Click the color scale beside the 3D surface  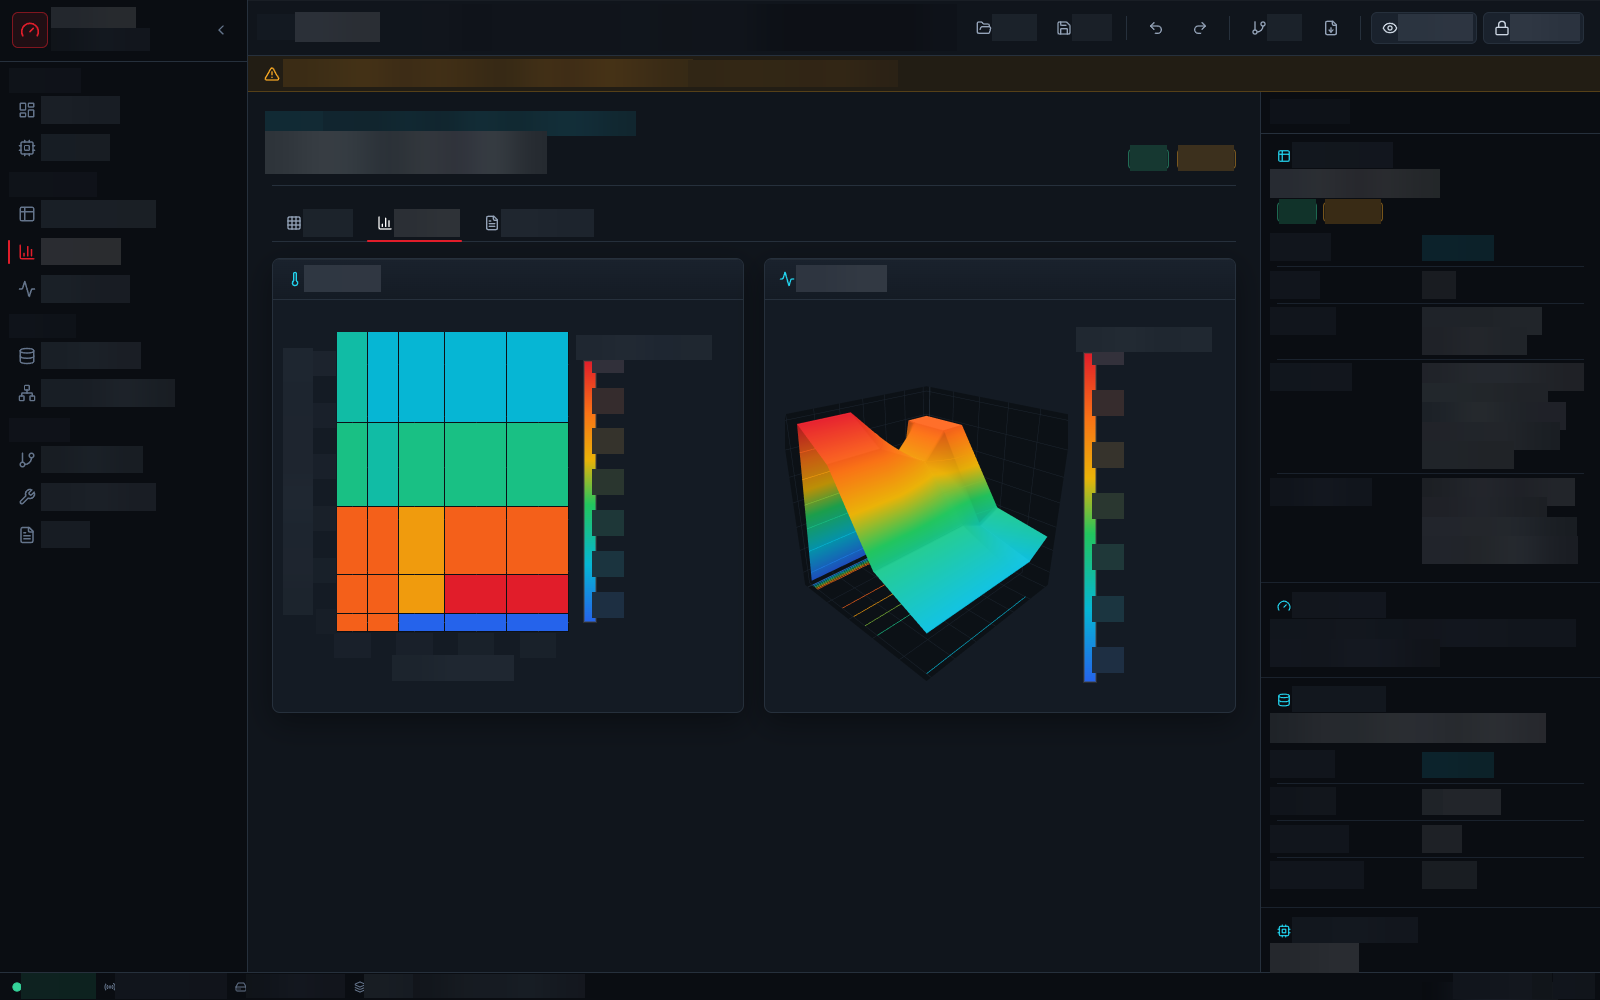click(1090, 517)
